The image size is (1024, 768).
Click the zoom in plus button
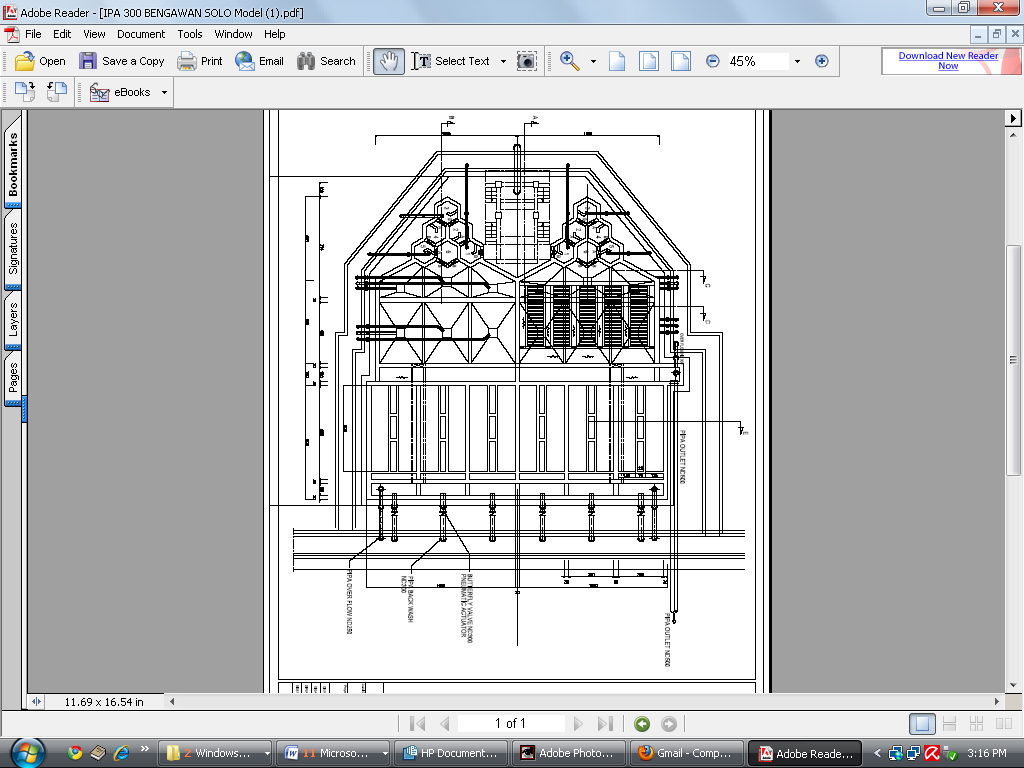click(x=822, y=61)
